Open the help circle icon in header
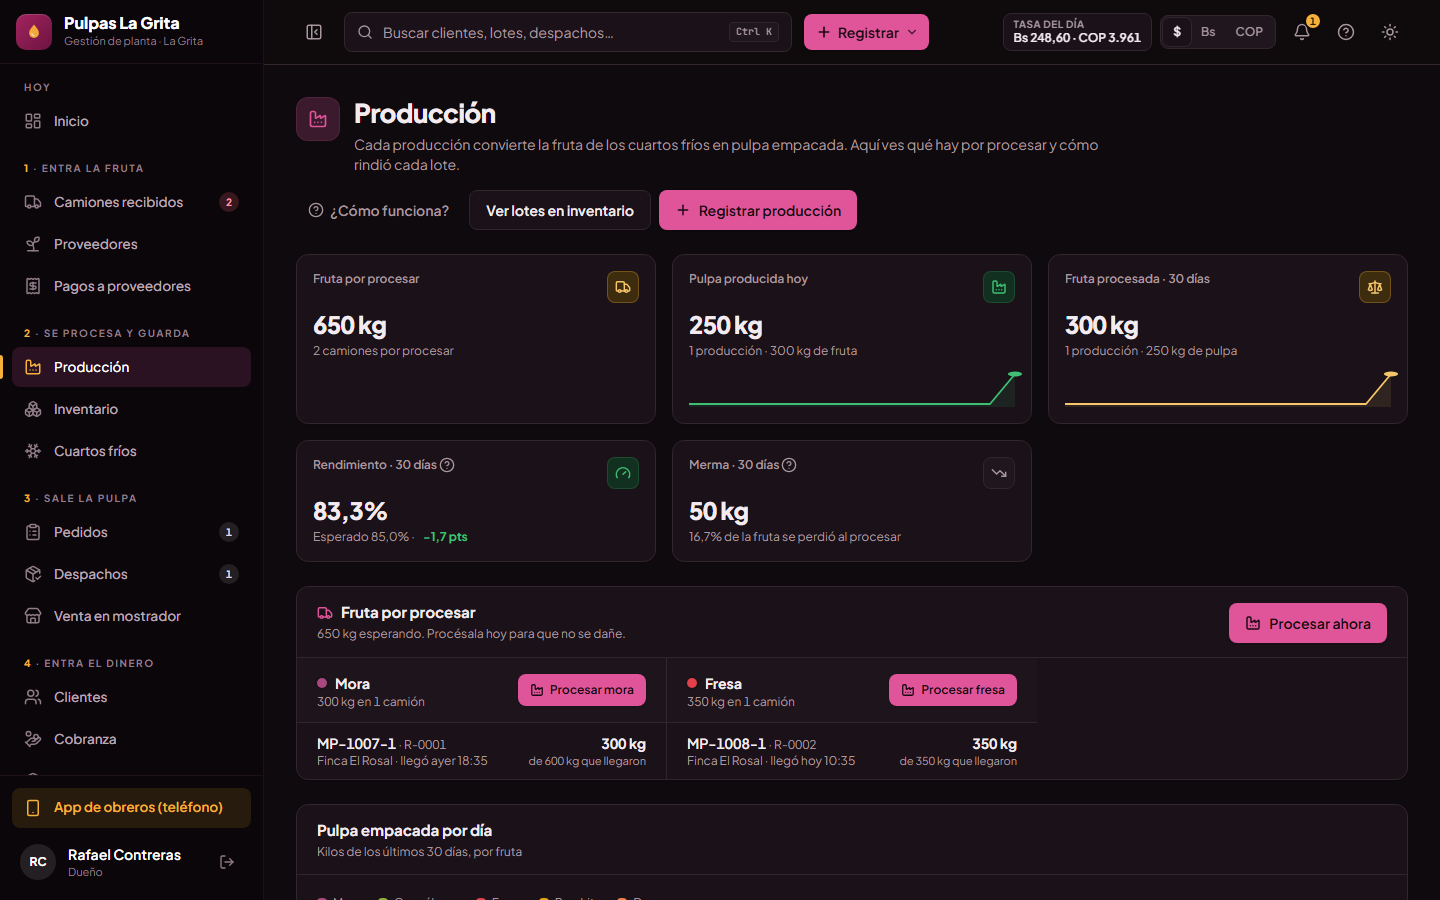The width and height of the screenshot is (1440, 900). click(x=1346, y=32)
